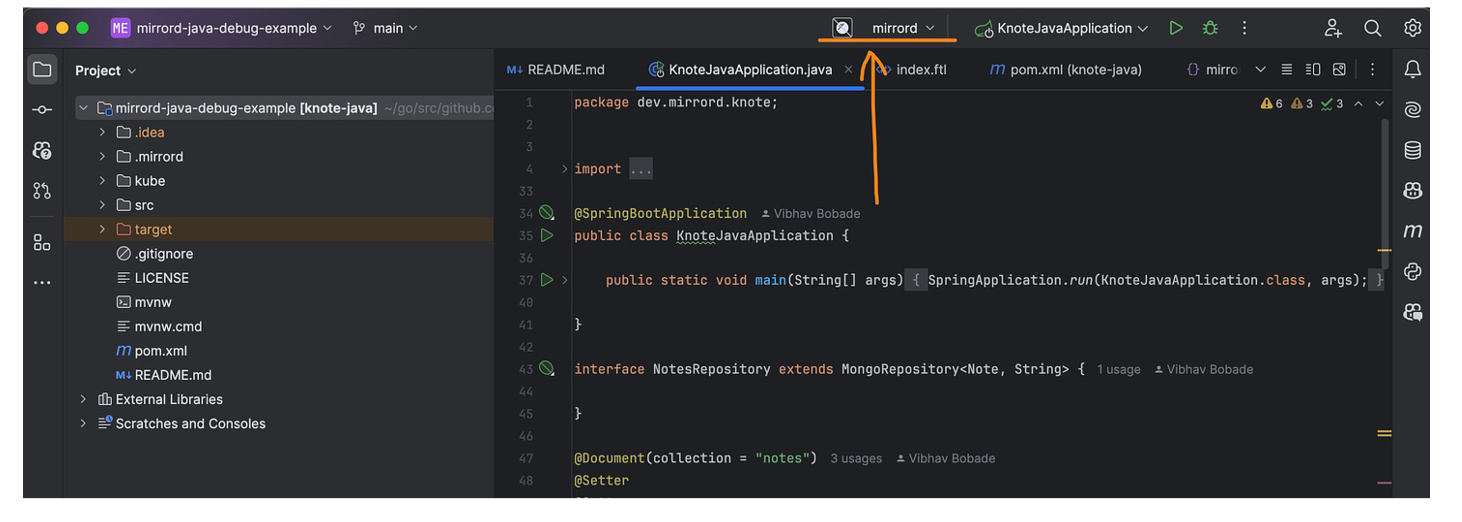Open IDE settings gear icon
Image resolution: width=1462 pixels, height=522 pixels.
(x=1412, y=28)
